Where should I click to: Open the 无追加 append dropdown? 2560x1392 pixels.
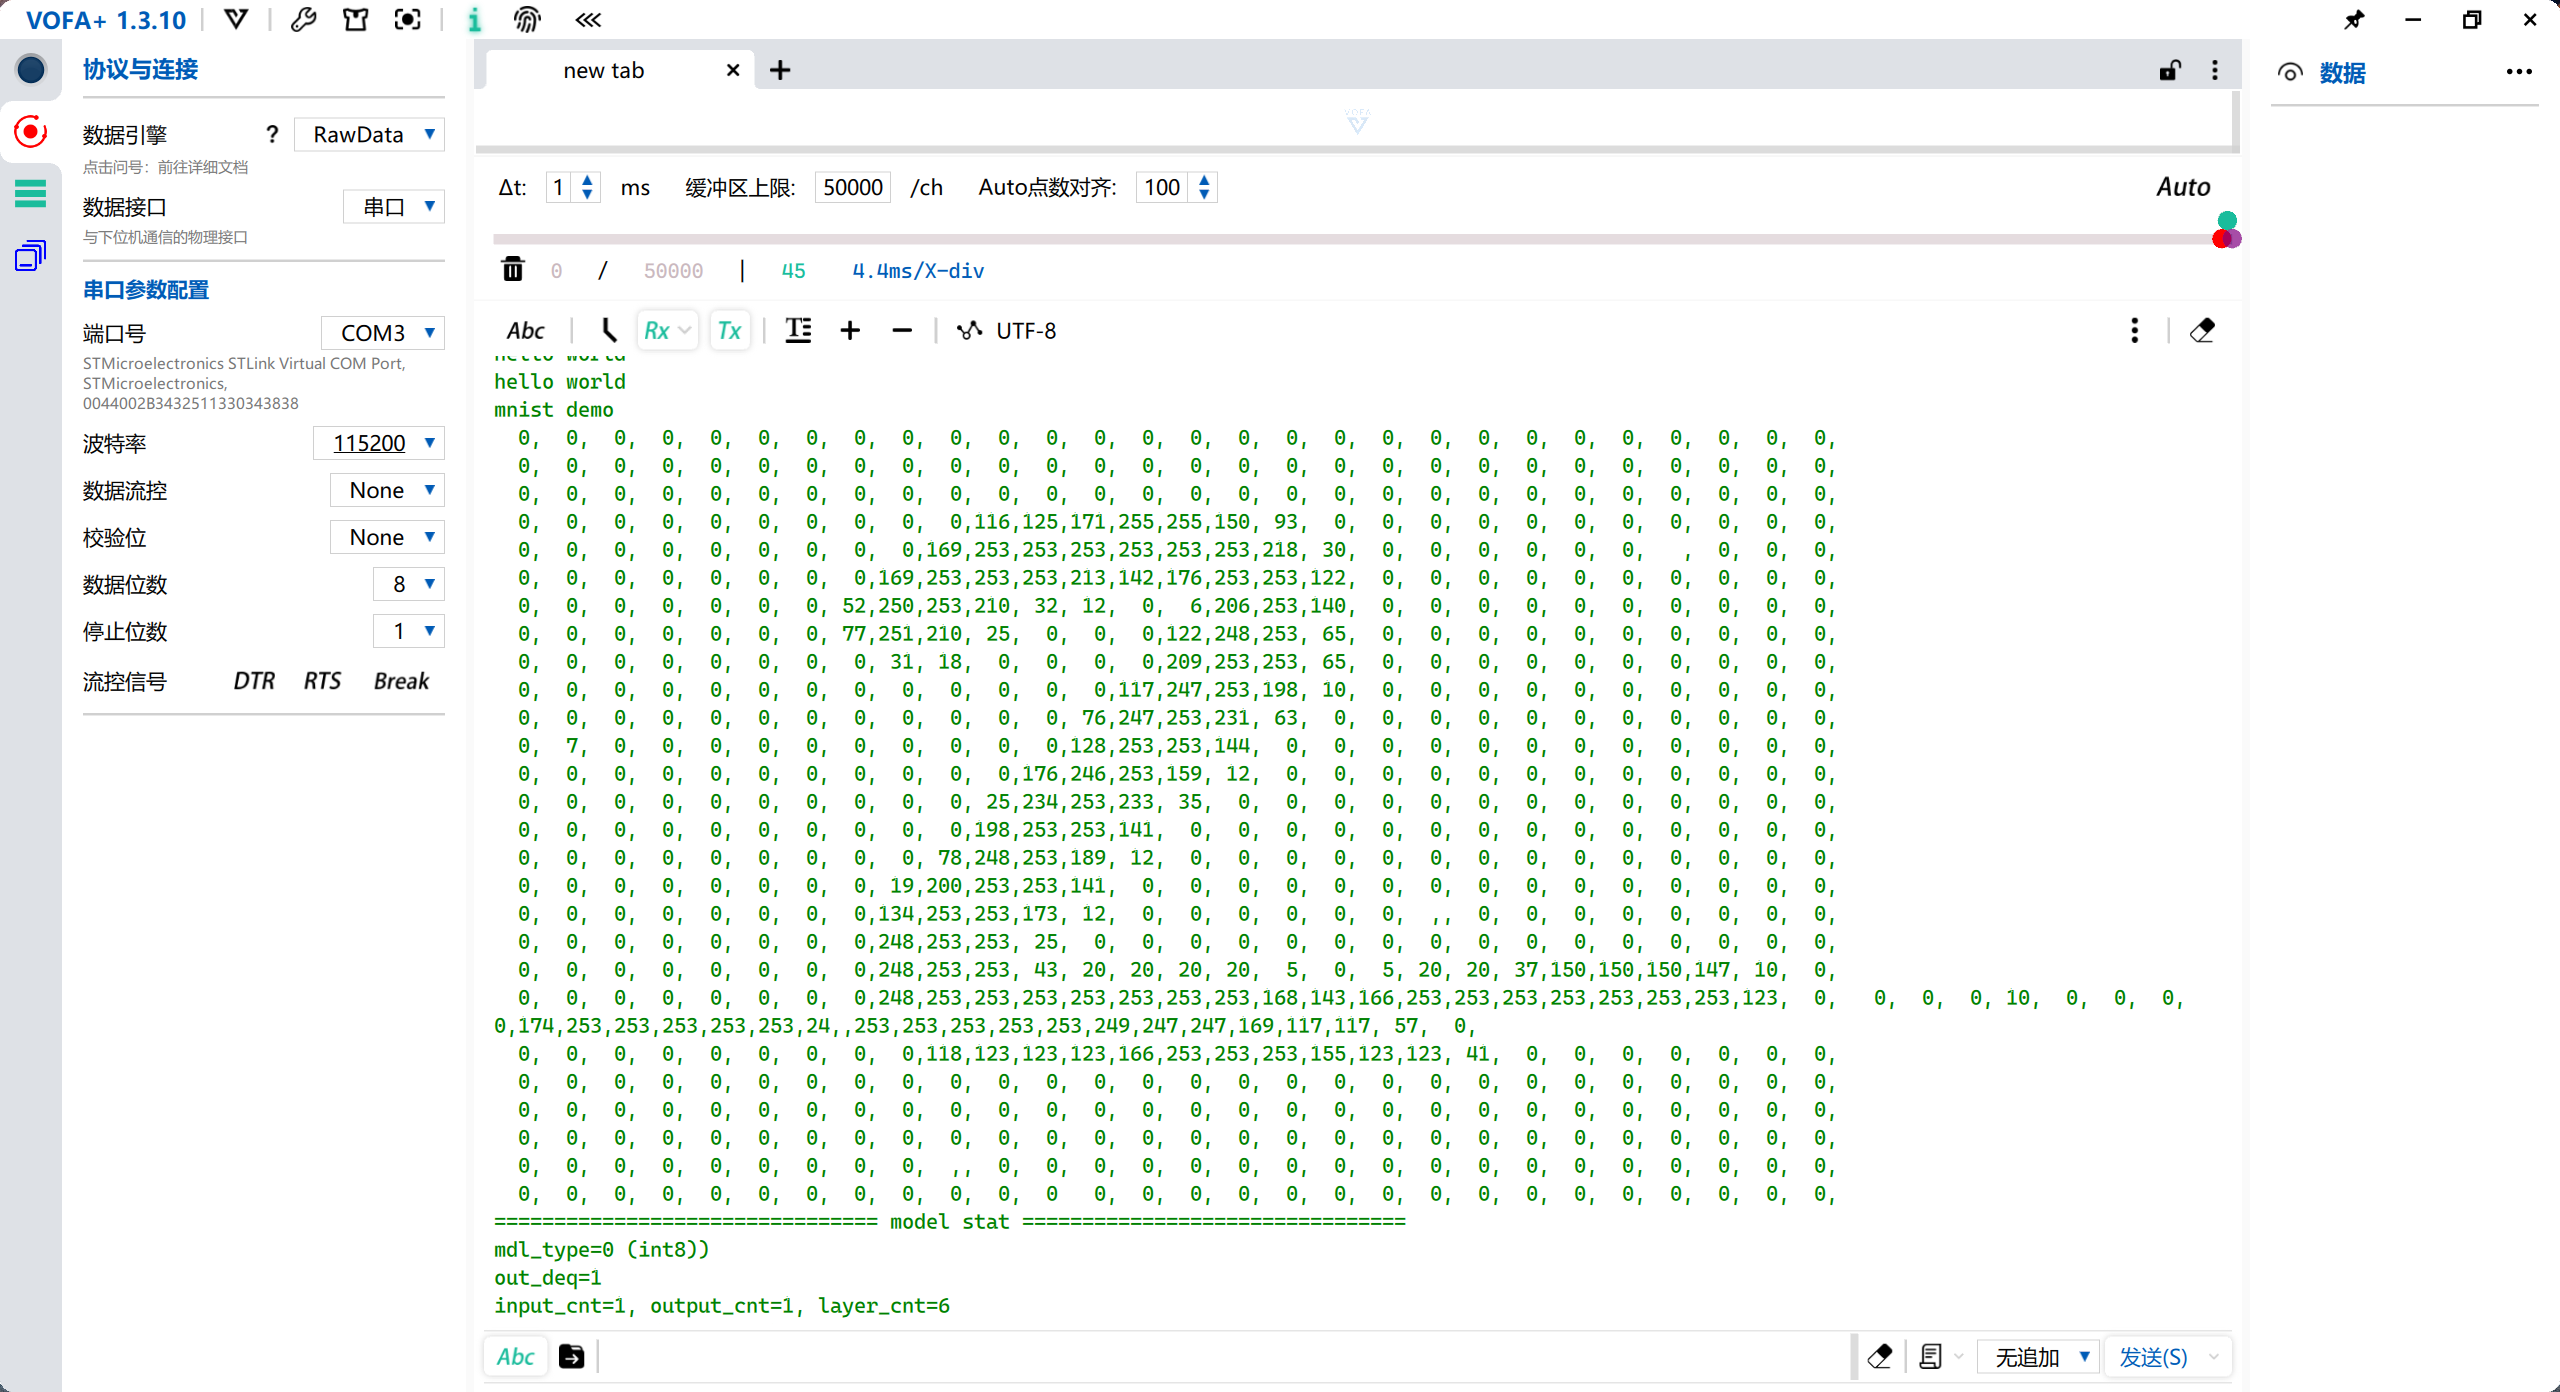pyautogui.click(x=2040, y=1357)
